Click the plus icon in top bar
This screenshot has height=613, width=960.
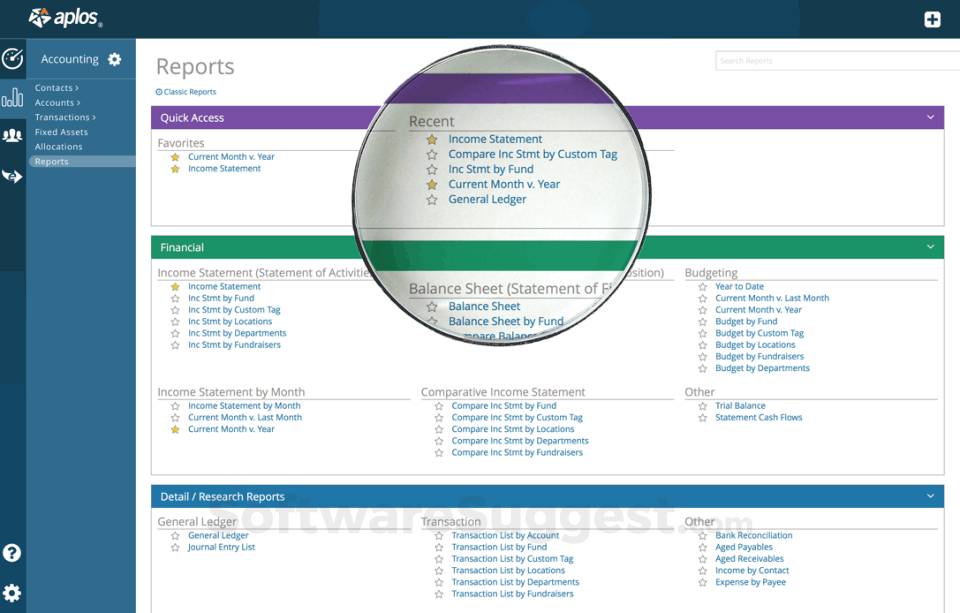[x=933, y=18]
